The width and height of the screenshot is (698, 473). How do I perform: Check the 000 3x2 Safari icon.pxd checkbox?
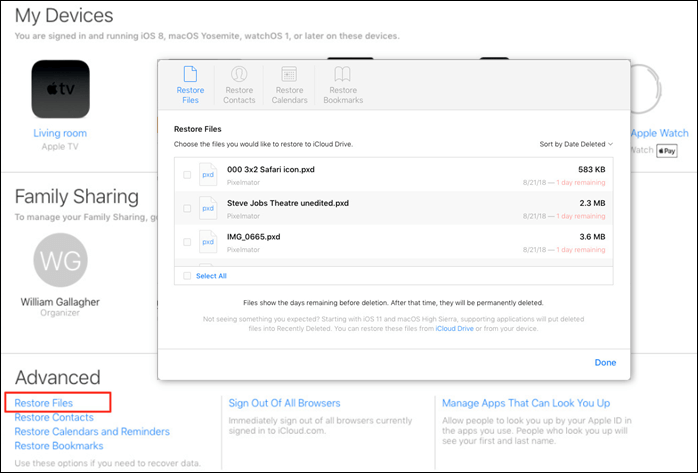(187, 176)
